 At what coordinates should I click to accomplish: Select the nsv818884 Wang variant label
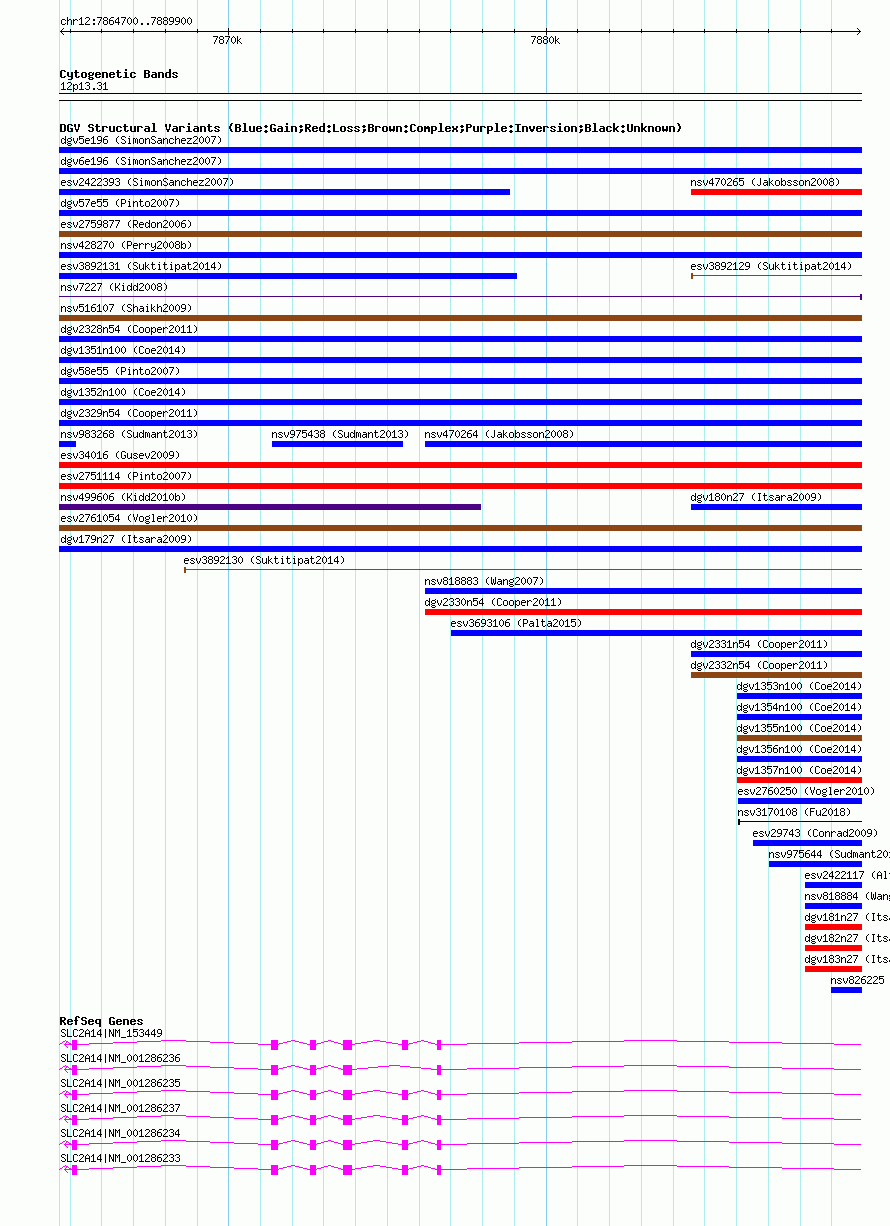847,896
